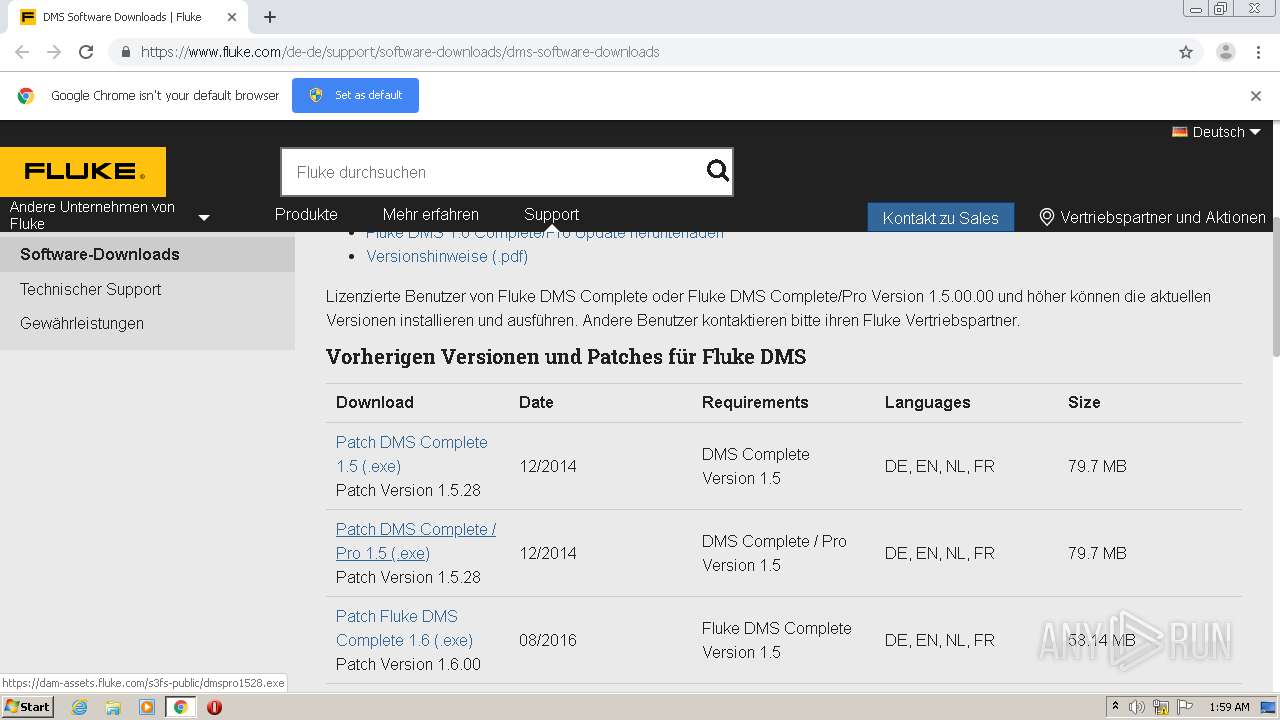Open the Chrome profile avatar
Screen dimensions: 1280x720
click(x=1226, y=52)
